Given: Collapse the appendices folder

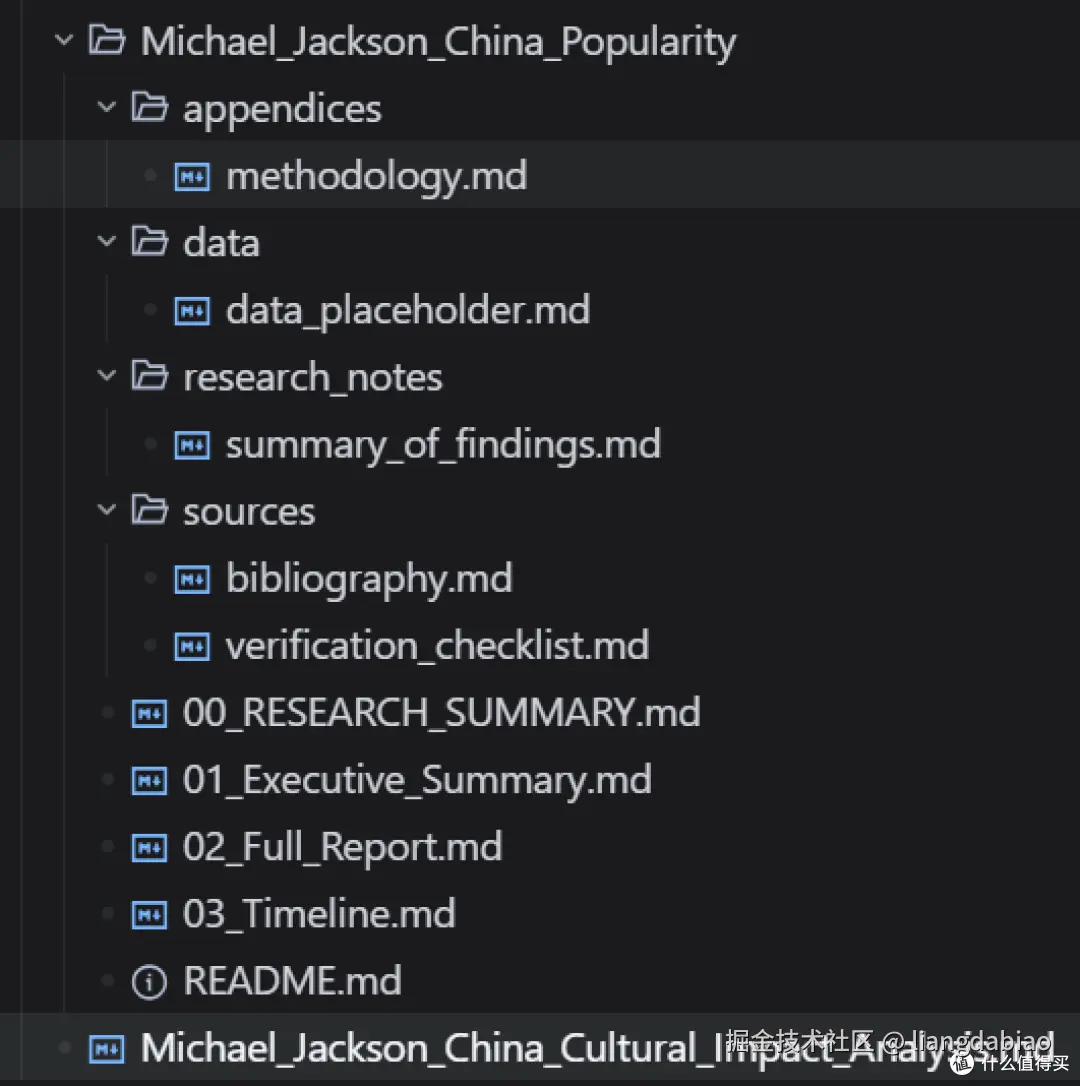Looking at the screenshot, I should [x=106, y=108].
